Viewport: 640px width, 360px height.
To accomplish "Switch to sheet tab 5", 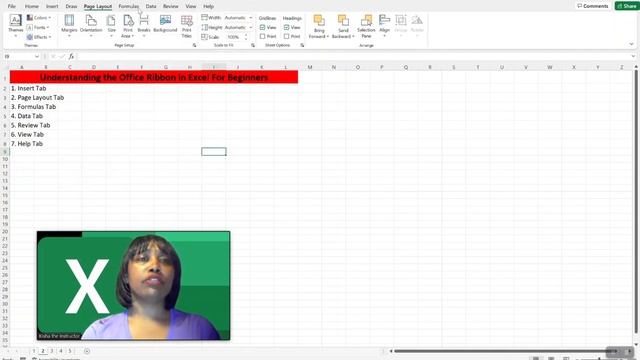I will pyautogui.click(x=70, y=351).
